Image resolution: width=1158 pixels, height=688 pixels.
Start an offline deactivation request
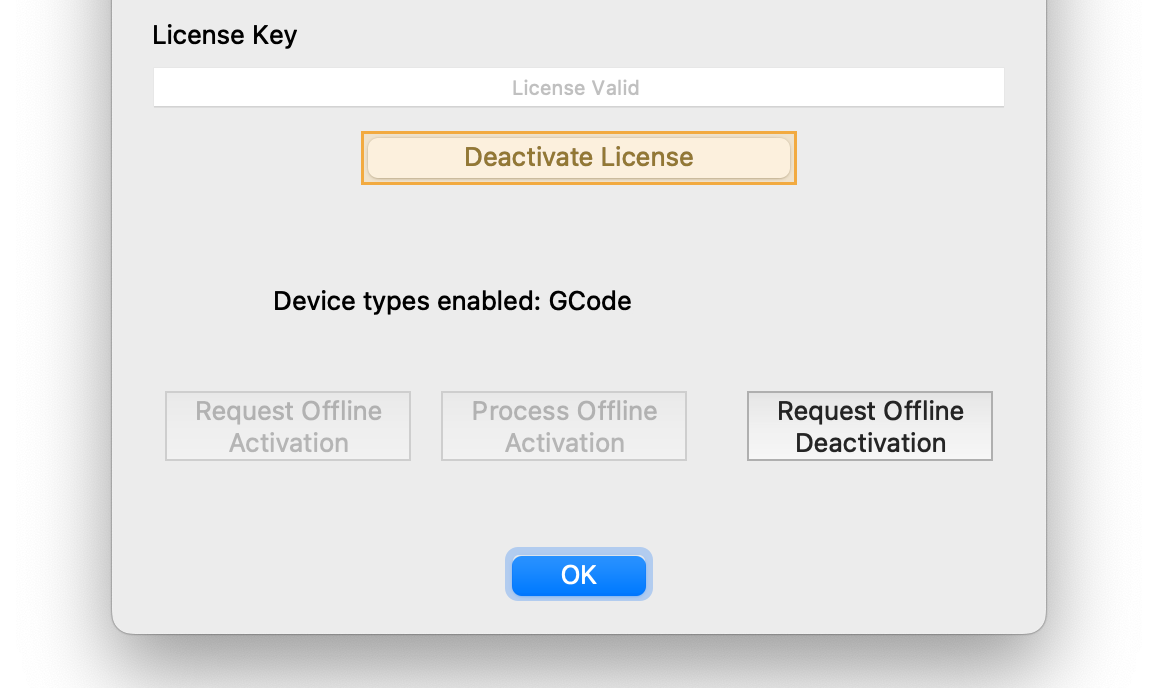point(870,426)
